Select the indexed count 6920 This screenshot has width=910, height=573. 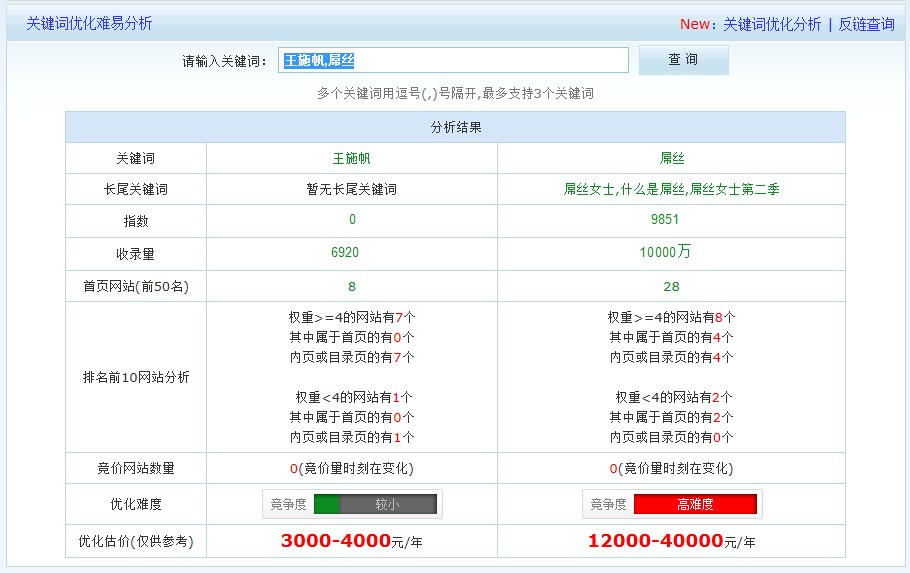(345, 253)
